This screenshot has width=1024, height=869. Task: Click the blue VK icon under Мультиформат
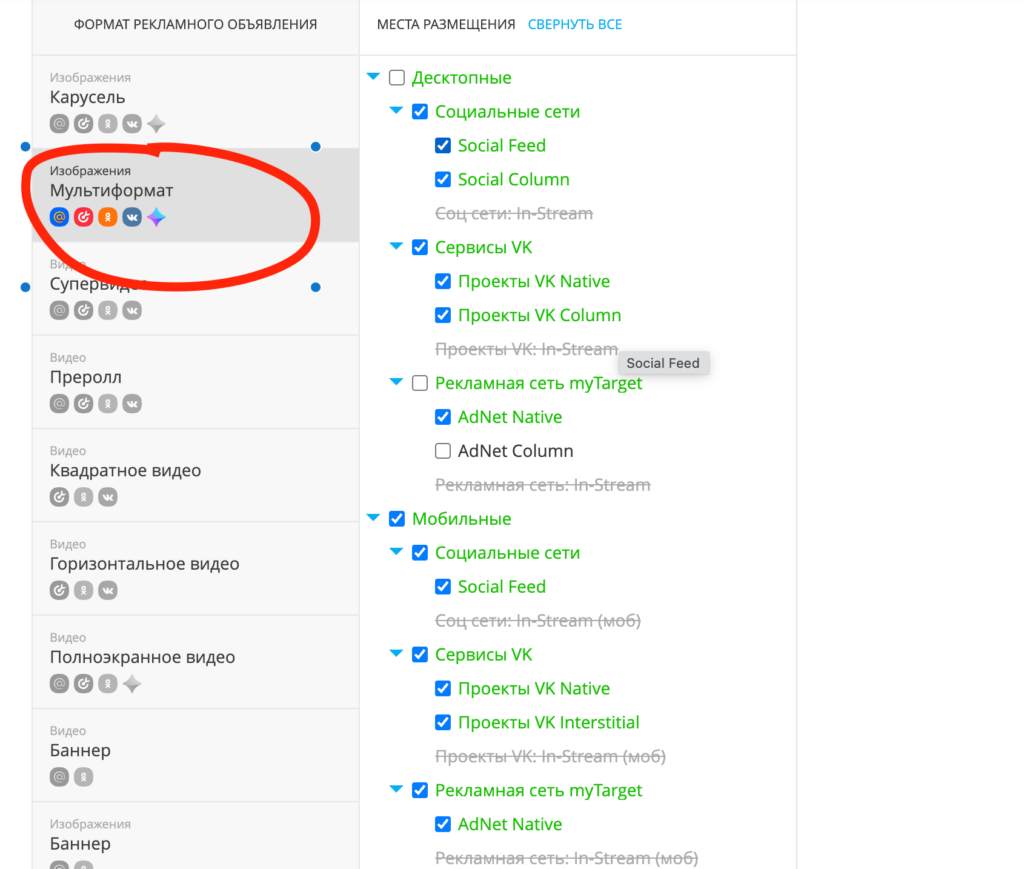coord(132,217)
